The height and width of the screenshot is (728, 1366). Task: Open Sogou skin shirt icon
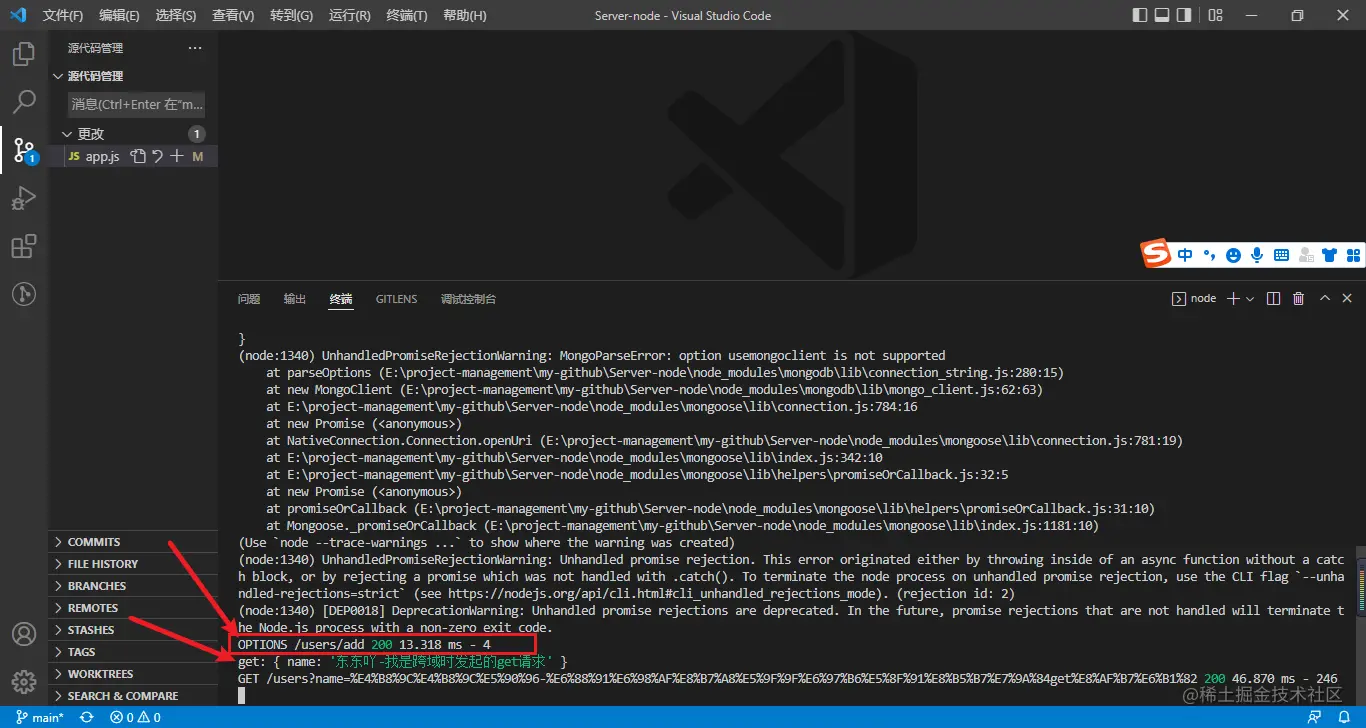[1329, 255]
